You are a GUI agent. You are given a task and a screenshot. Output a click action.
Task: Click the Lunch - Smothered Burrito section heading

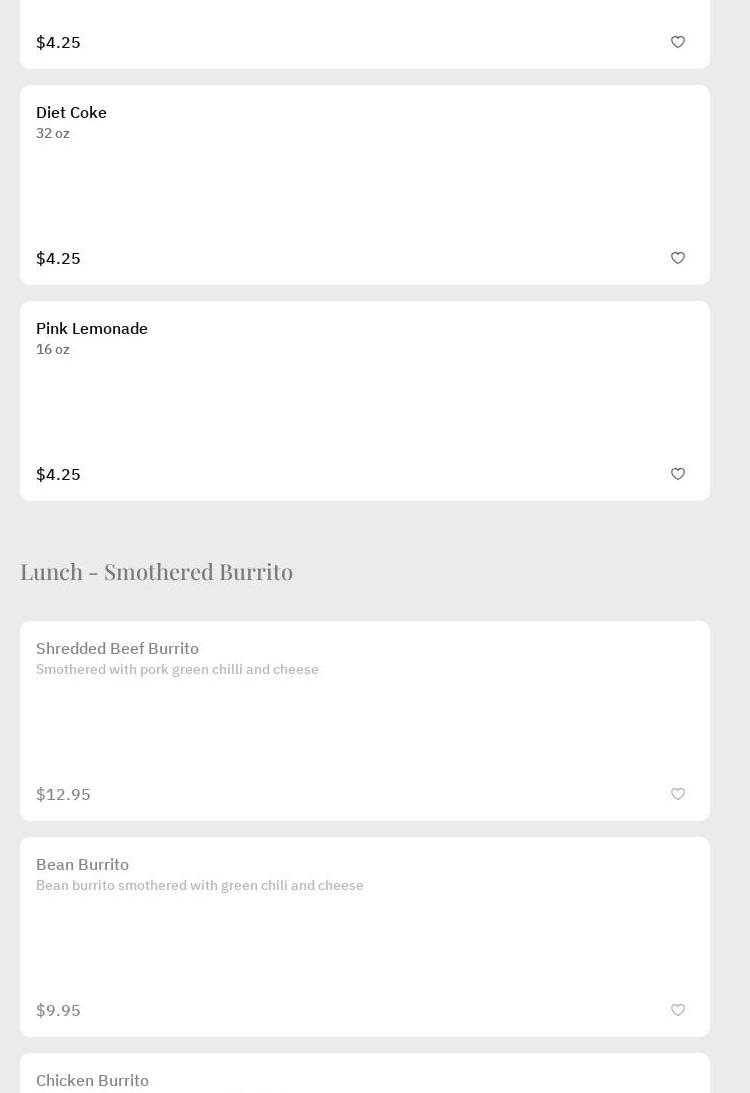(x=156, y=572)
